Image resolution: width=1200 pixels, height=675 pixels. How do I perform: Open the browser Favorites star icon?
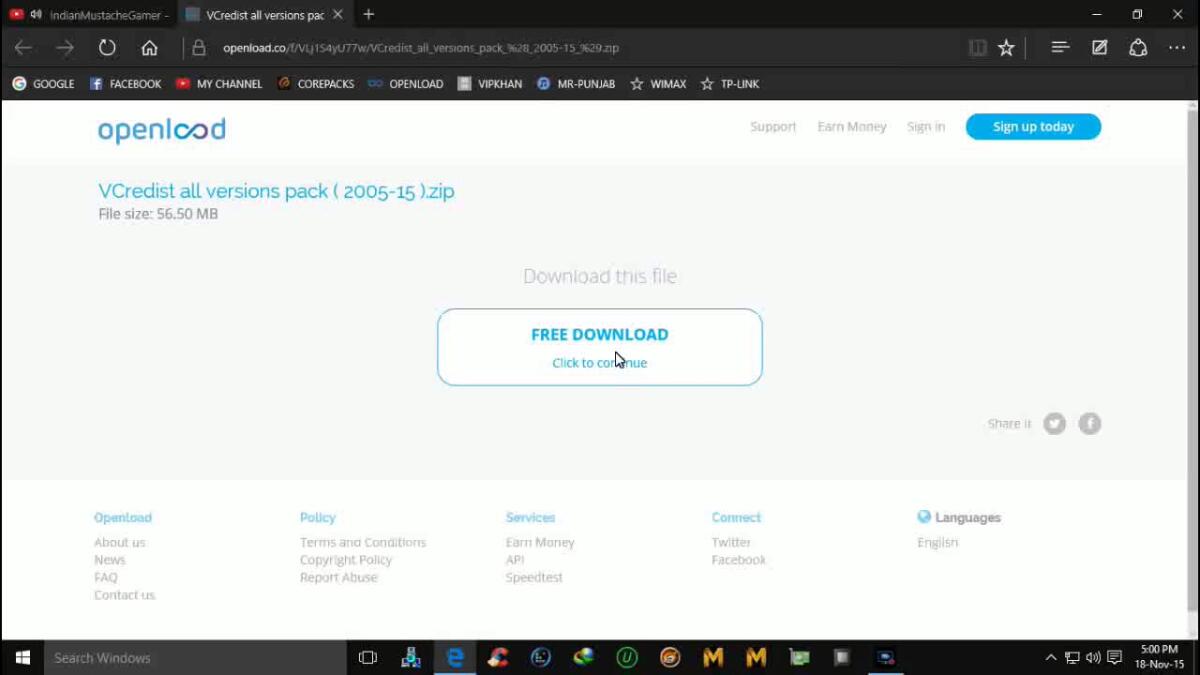click(1006, 47)
